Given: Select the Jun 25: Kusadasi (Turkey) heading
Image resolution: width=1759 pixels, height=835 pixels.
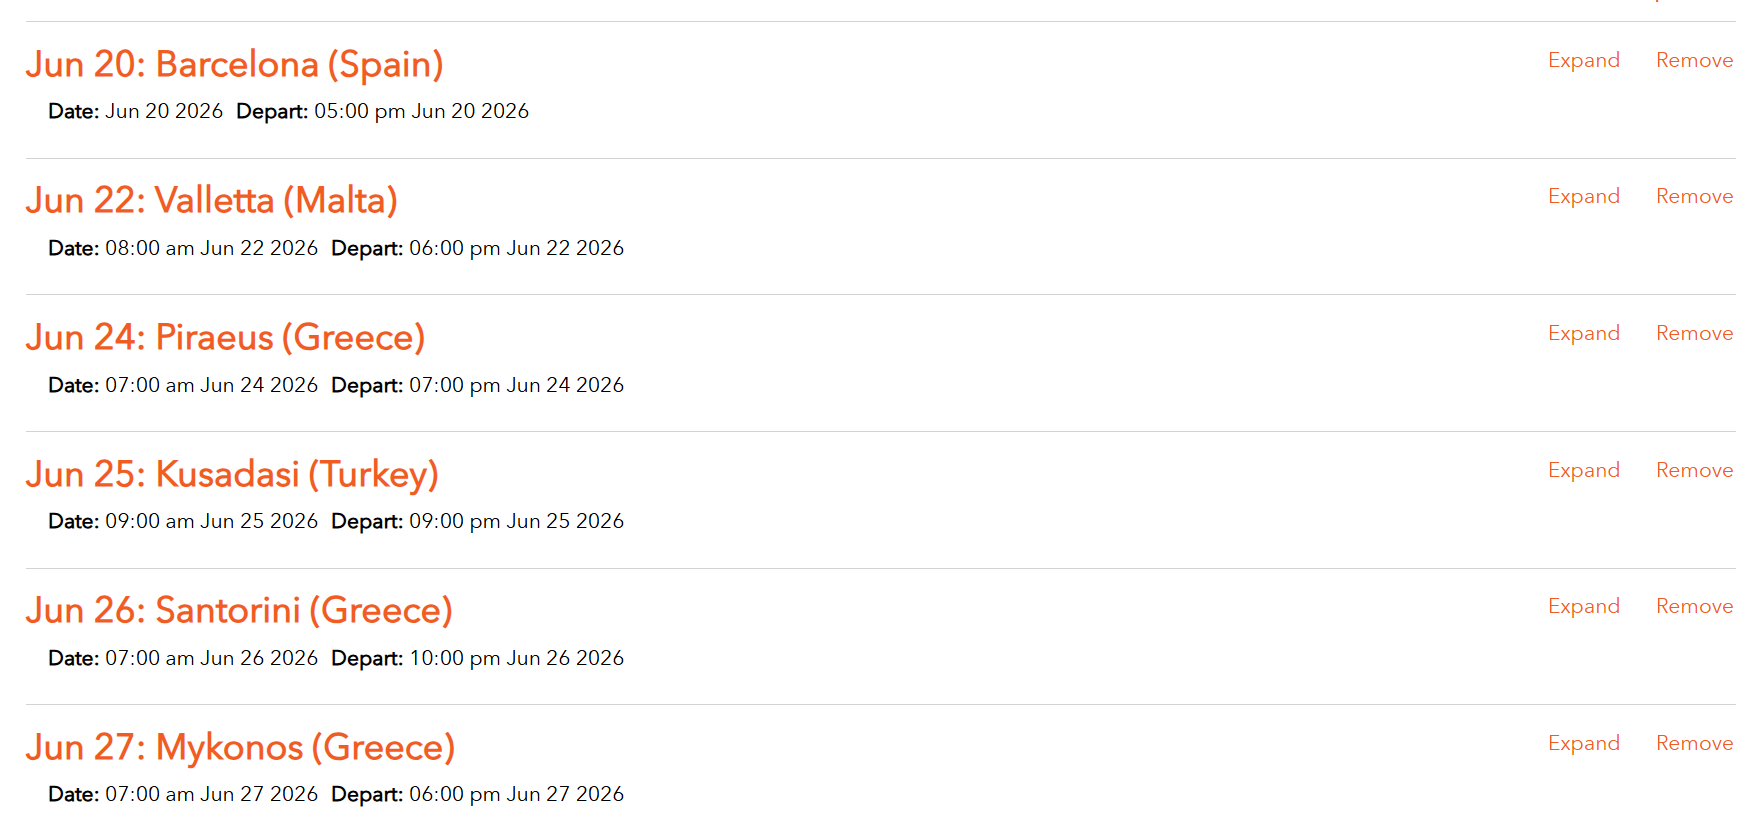Looking at the screenshot, I should 232,474.
